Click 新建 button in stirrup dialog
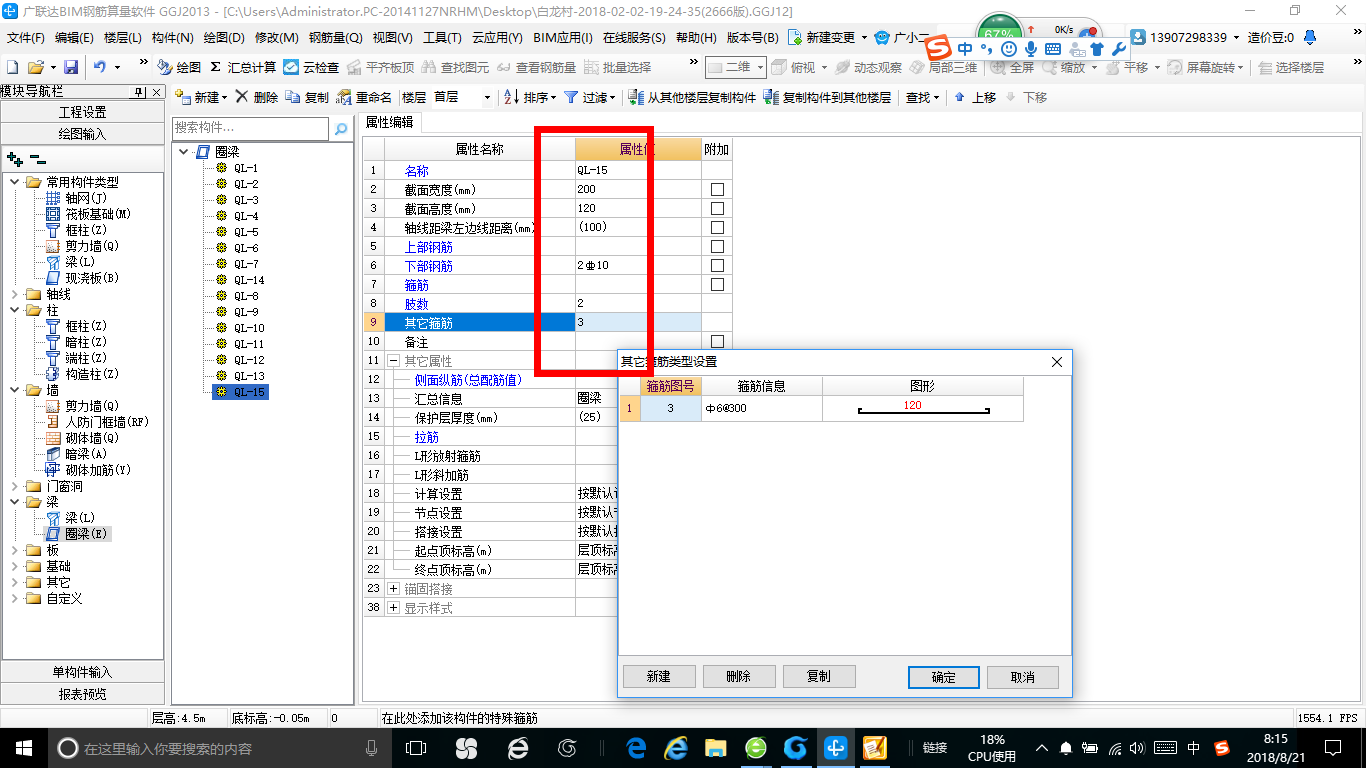The image size is (1366, 768). (659, 676)
